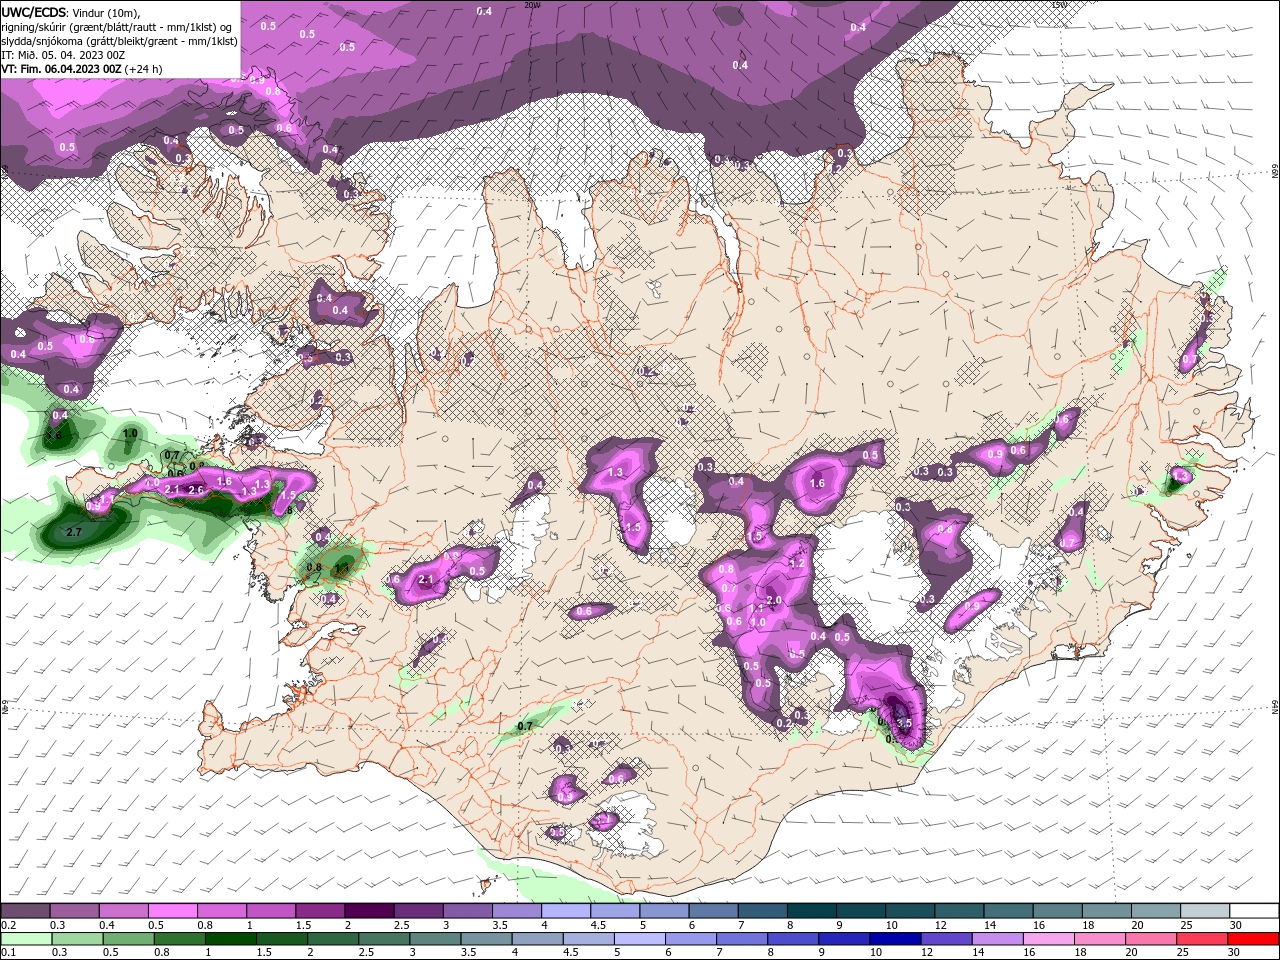Click the 'rigning/skúrir' legend description line
The height and width of the screenshot is (960, 1280).
click(x=117, y=26)
